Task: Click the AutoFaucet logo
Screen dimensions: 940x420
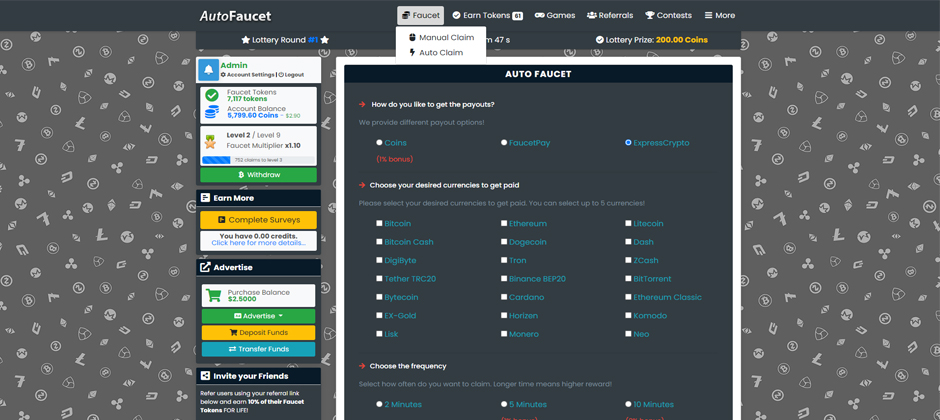Action: (x=235, y=16)
